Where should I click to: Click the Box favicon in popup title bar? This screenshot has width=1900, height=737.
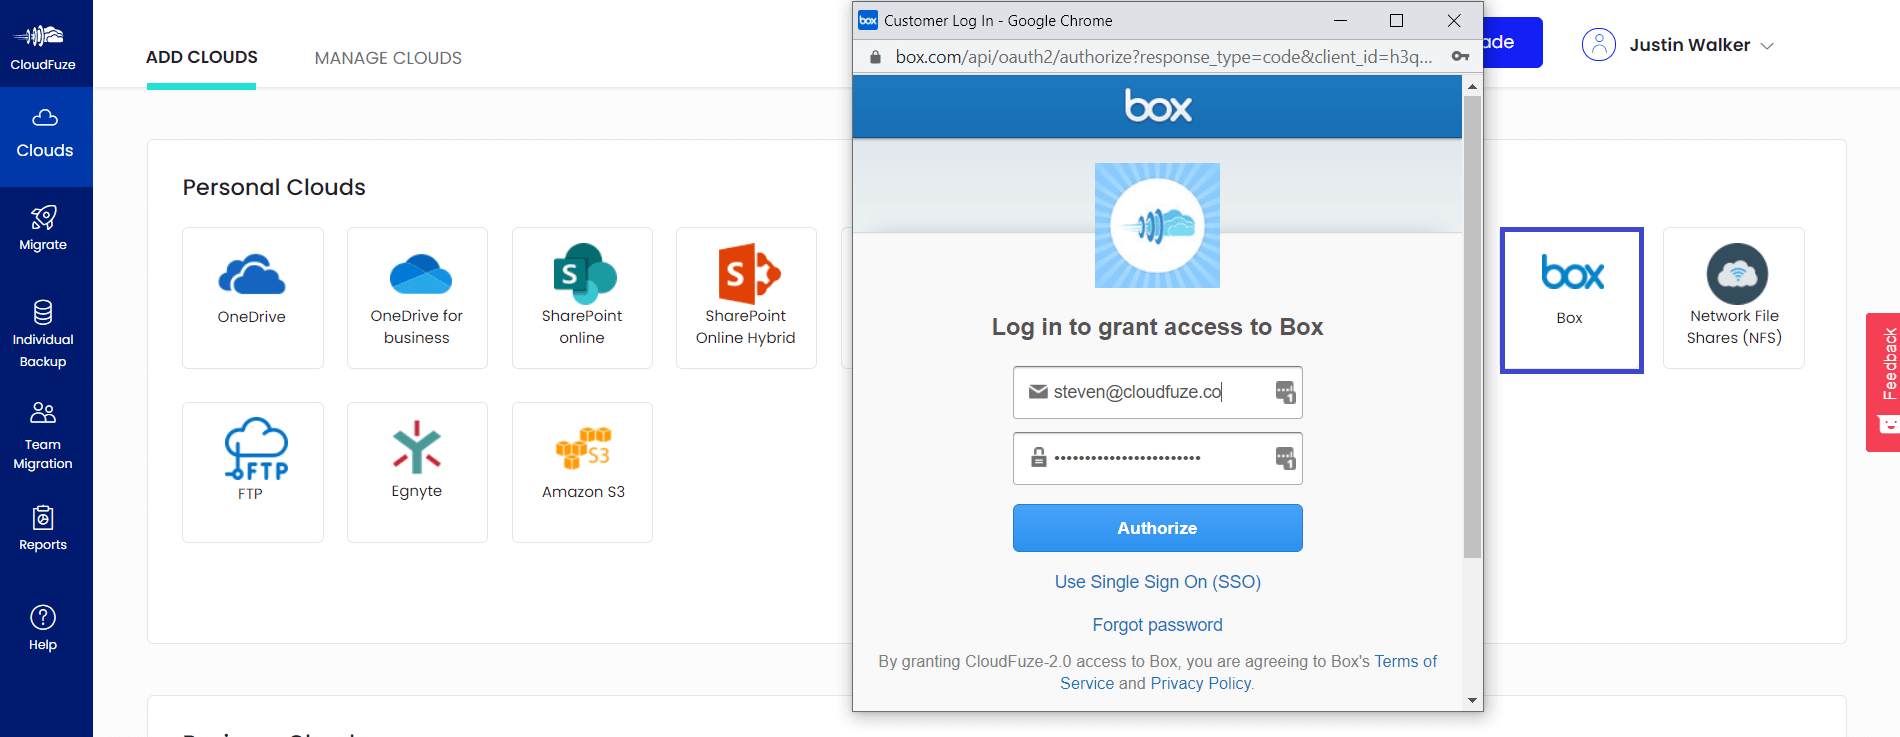pyautogui.click(x=868, y=20)
